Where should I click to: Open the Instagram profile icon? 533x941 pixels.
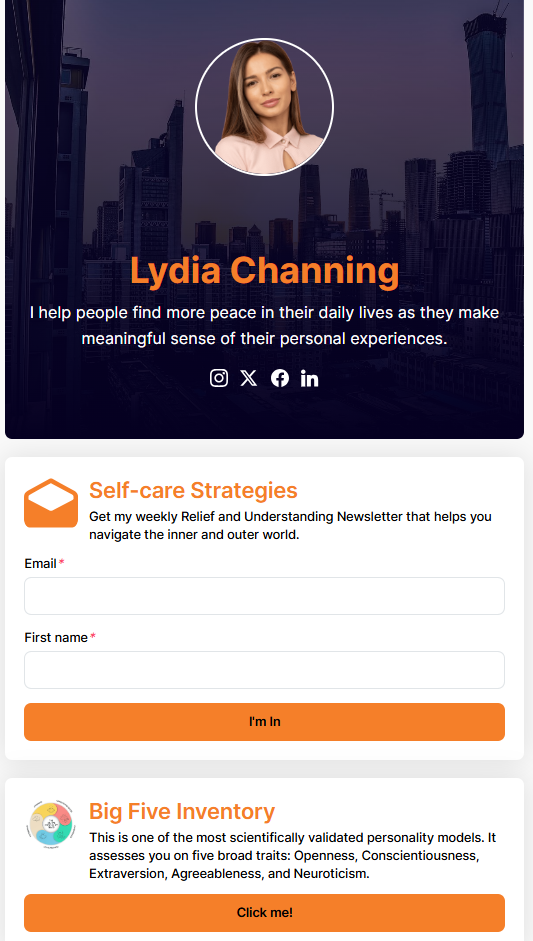pos(219,378)
